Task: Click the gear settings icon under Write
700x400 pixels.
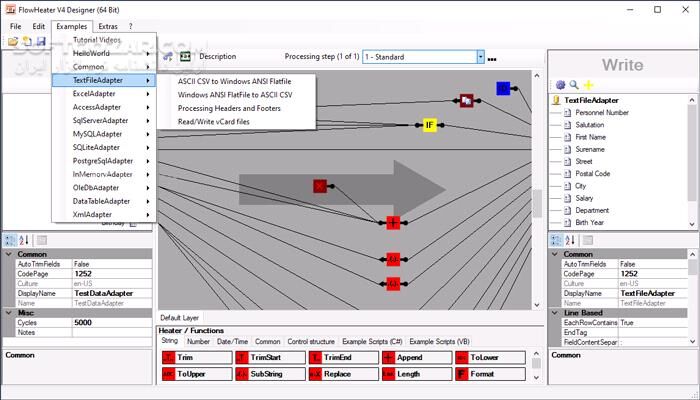Action: (x=560, y=85)
